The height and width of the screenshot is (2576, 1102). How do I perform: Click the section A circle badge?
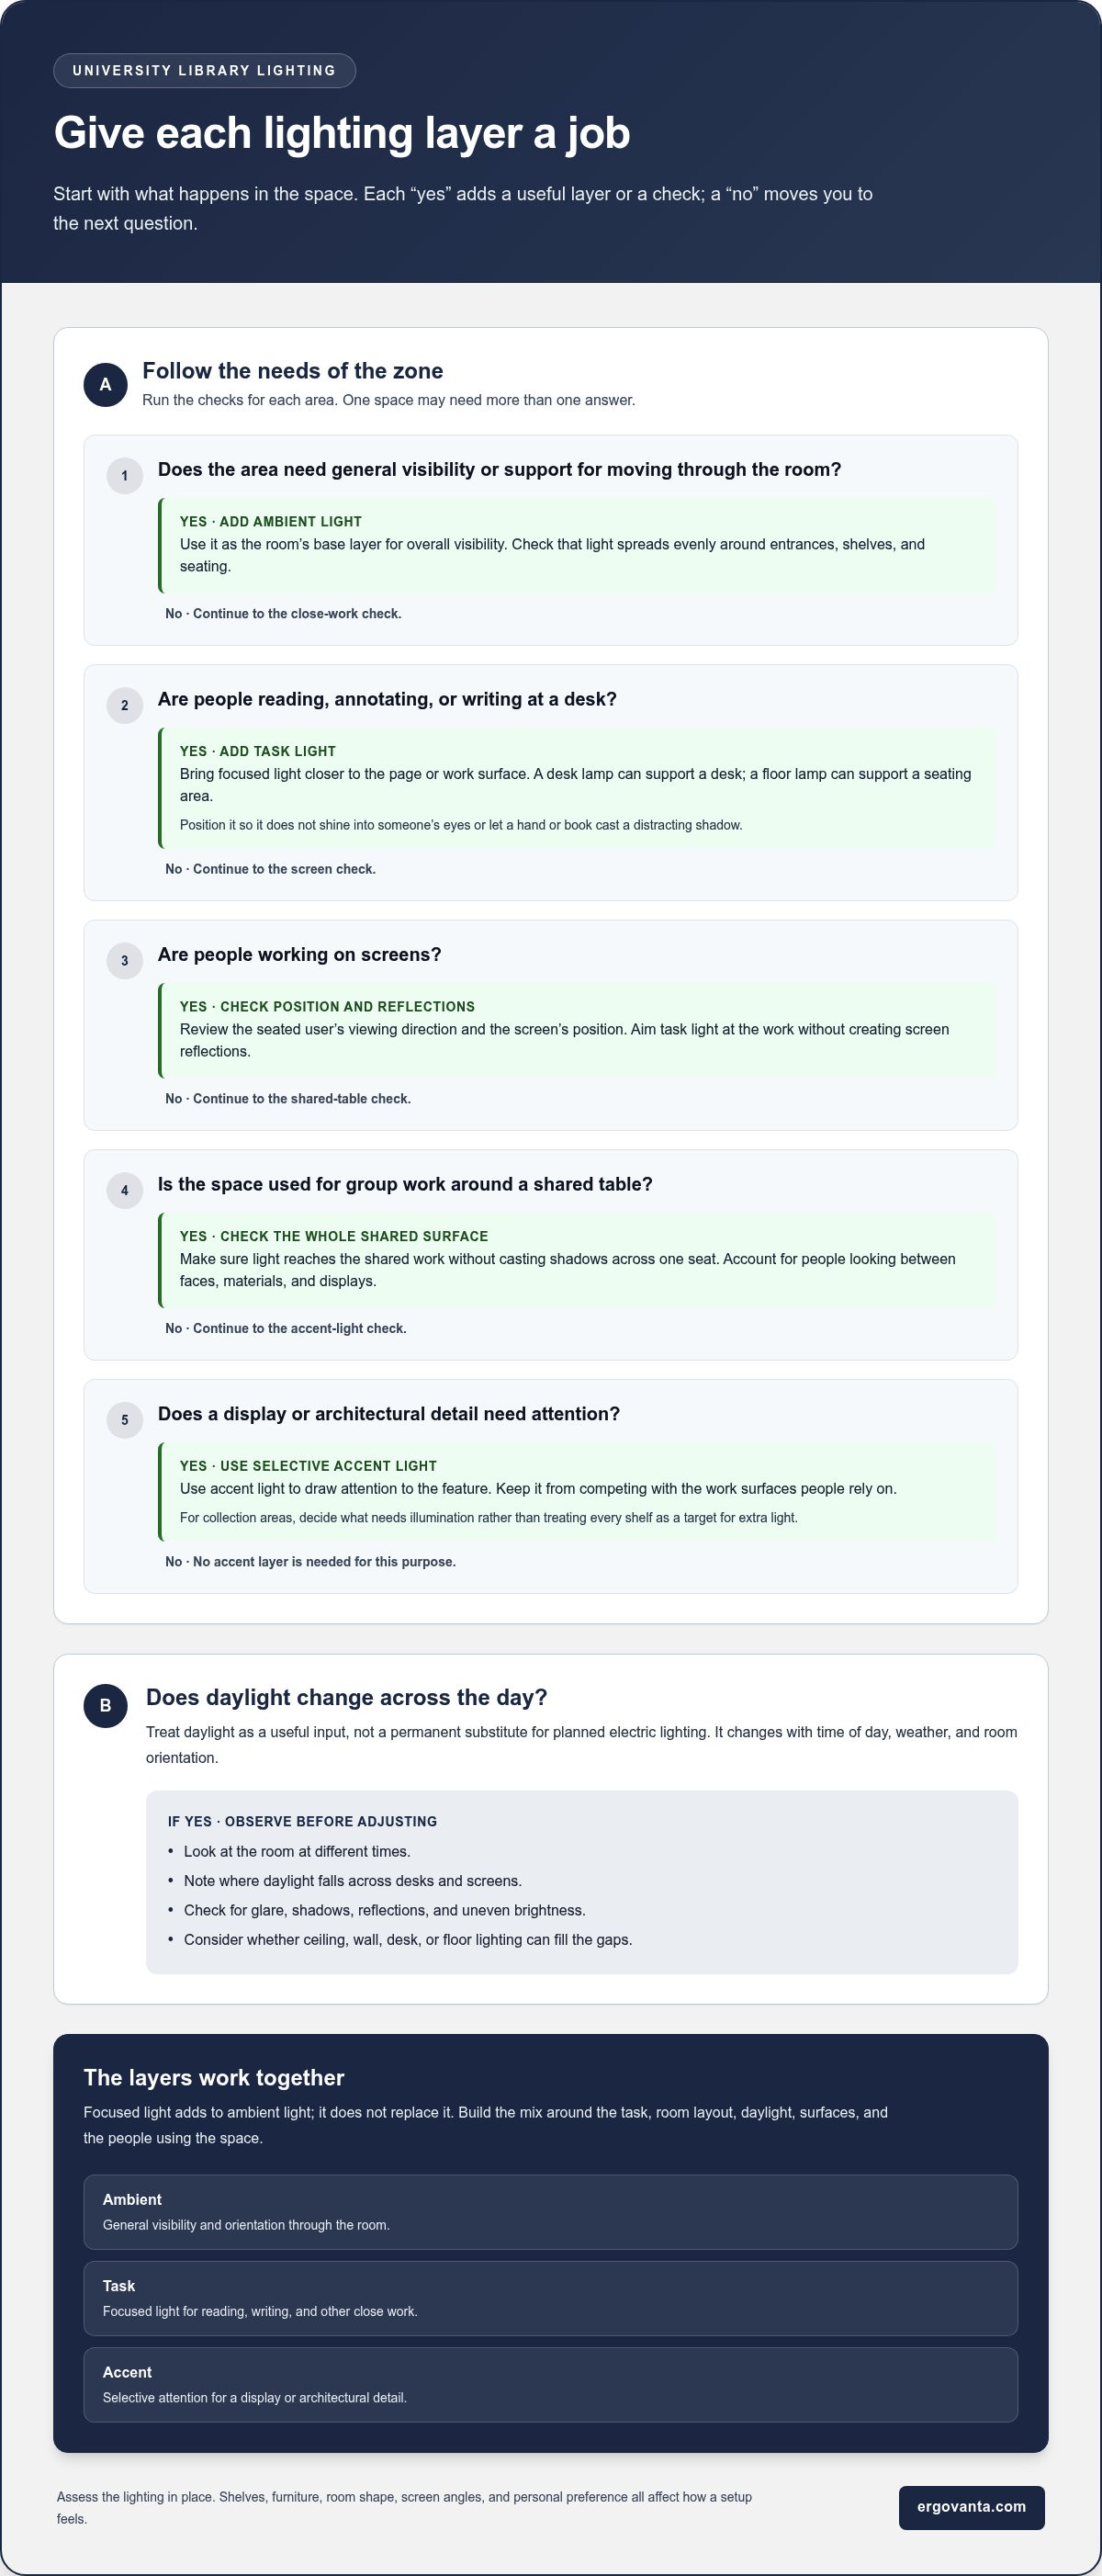[x=105, y=385]
